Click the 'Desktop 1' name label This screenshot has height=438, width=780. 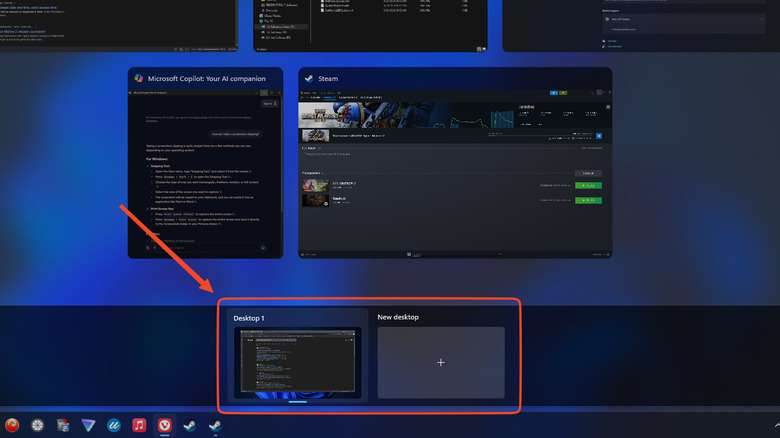click(252, 317)
